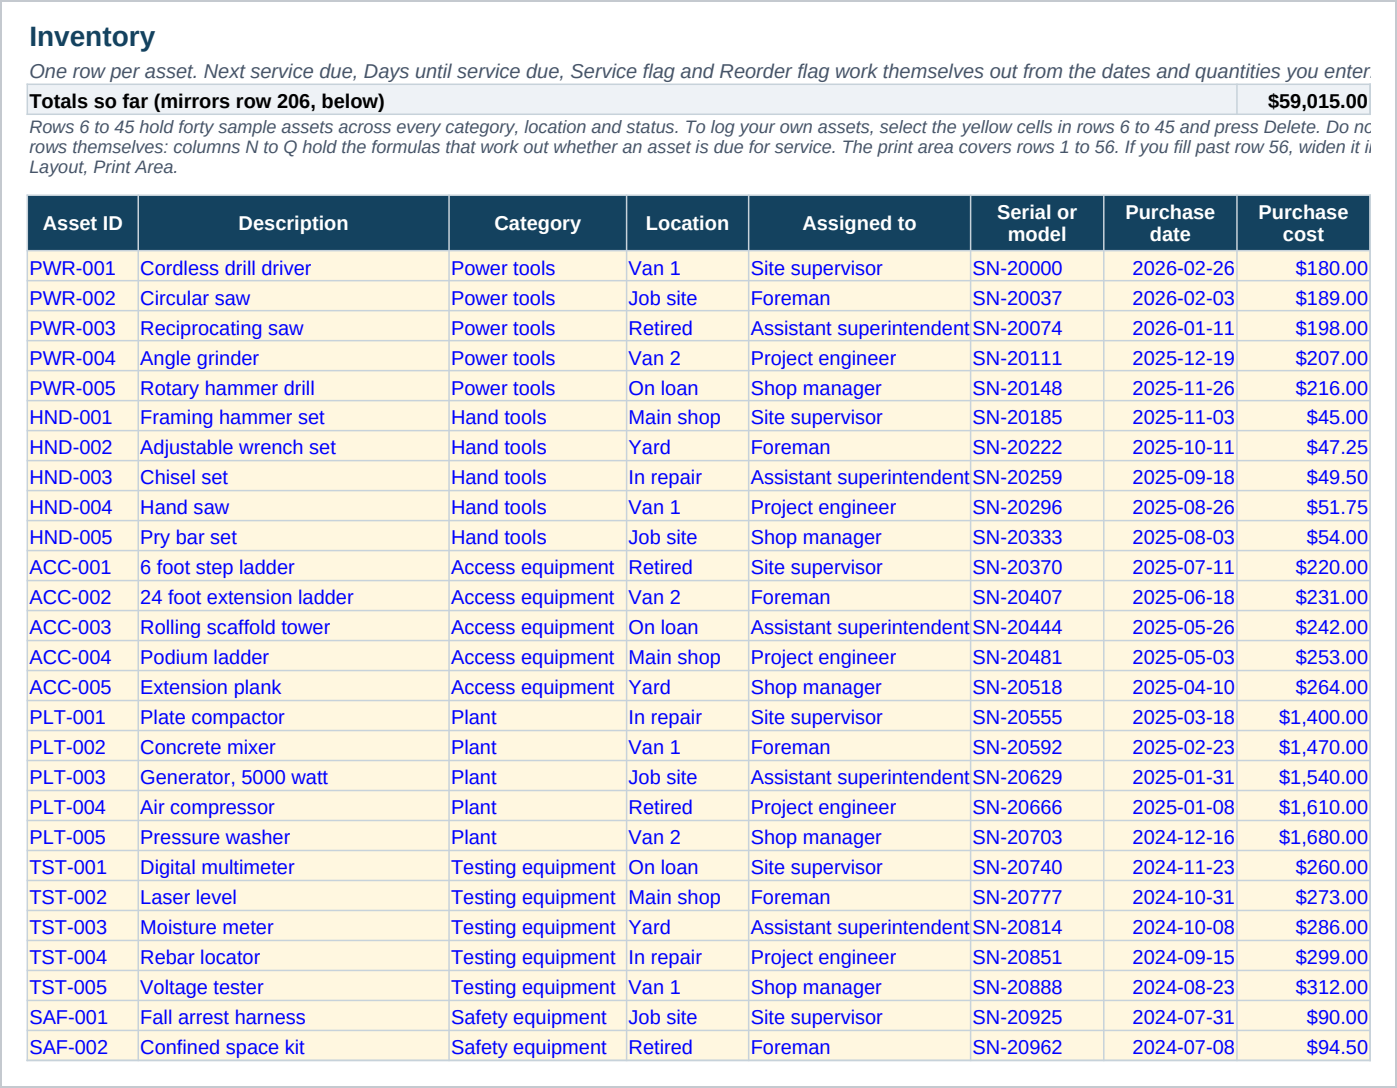Click the Description column header
1397x1088 pixels.
pos(293,223)
